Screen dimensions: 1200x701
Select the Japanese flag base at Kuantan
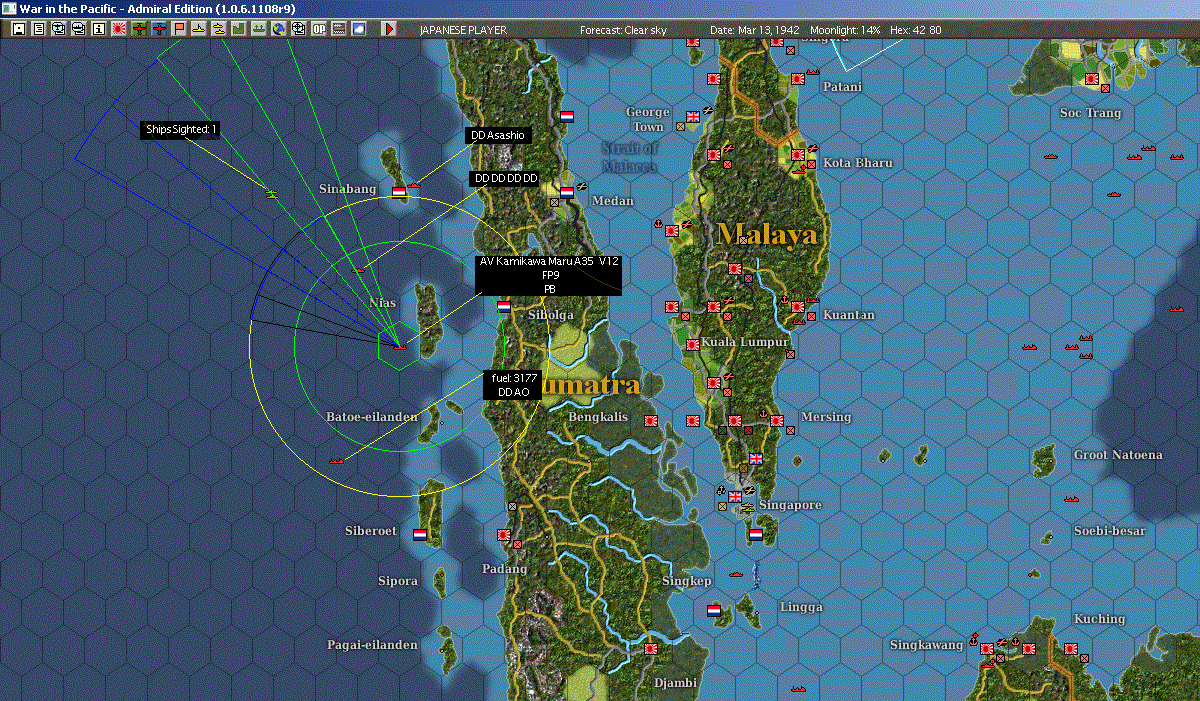tap(799, 308)
